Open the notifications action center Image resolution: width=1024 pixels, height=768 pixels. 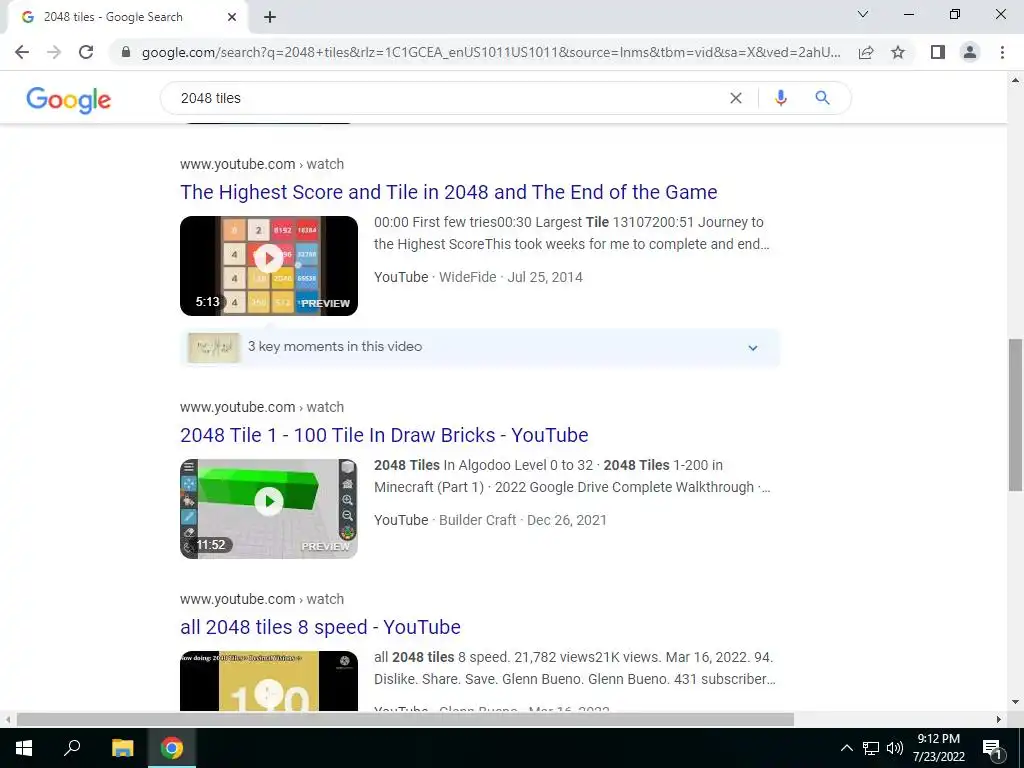[x=992, y=748]
